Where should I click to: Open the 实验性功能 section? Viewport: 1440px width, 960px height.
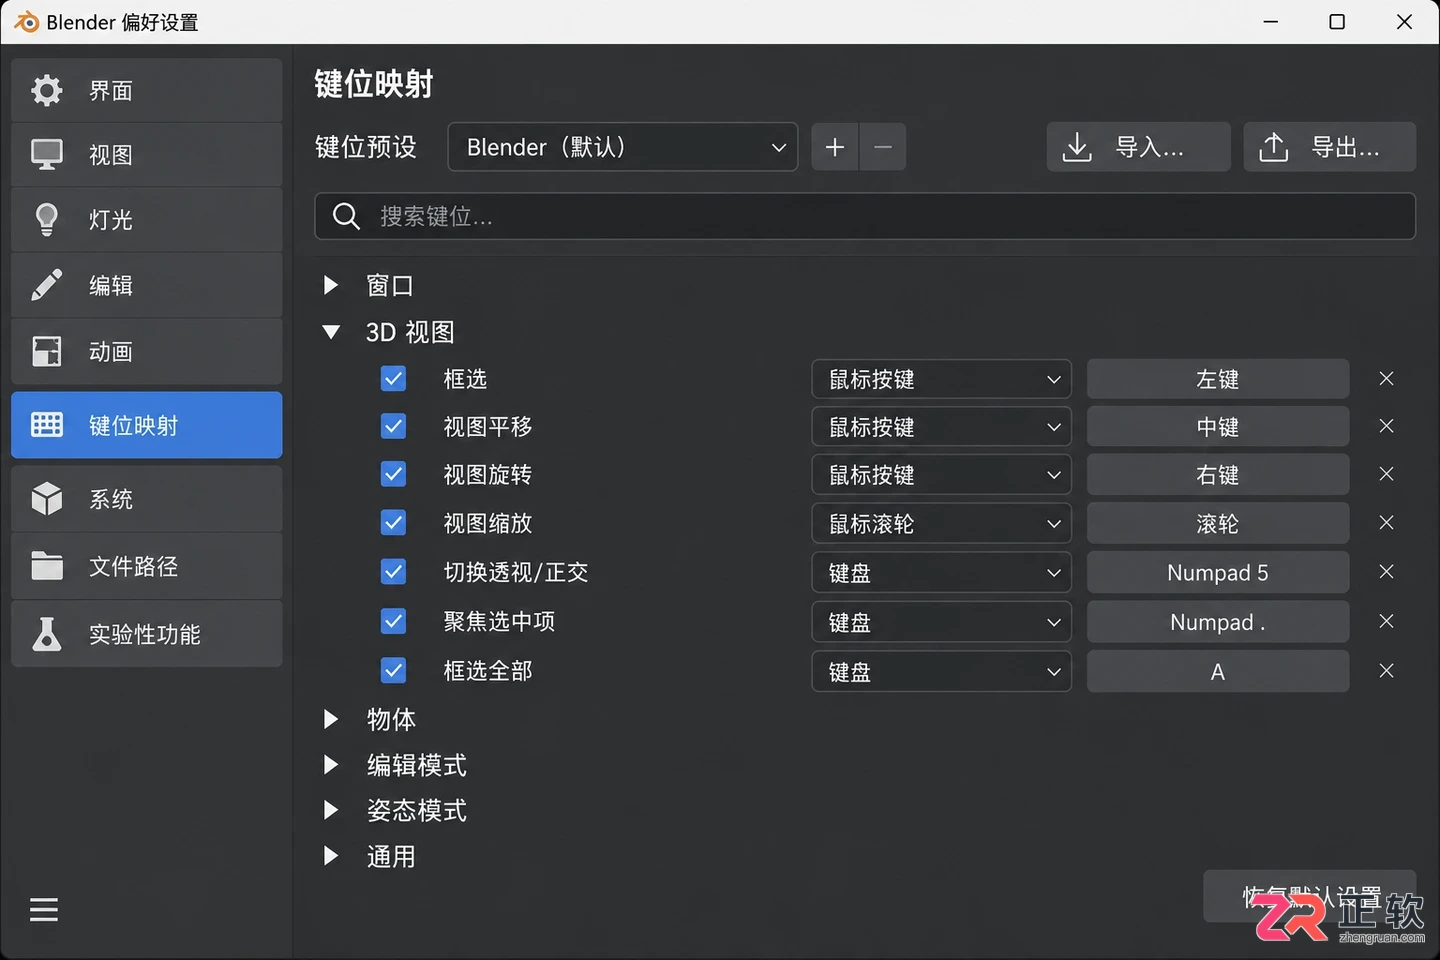(x=146, y=634)
